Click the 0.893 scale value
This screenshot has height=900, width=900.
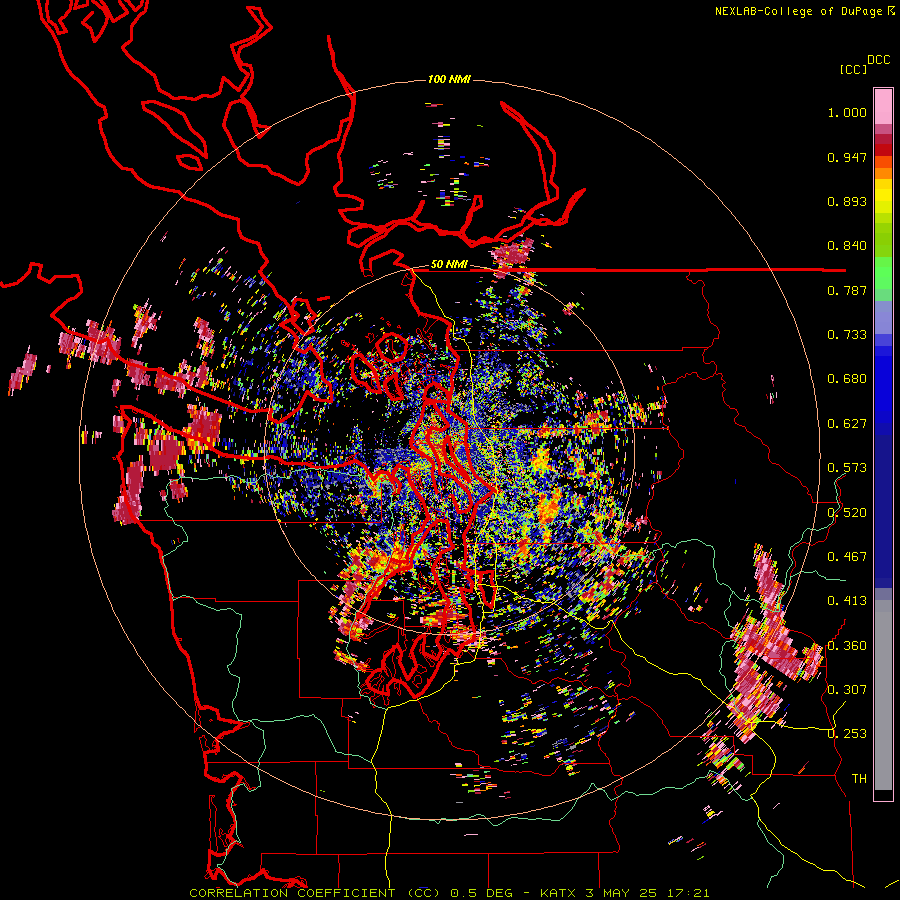[847, 201]
